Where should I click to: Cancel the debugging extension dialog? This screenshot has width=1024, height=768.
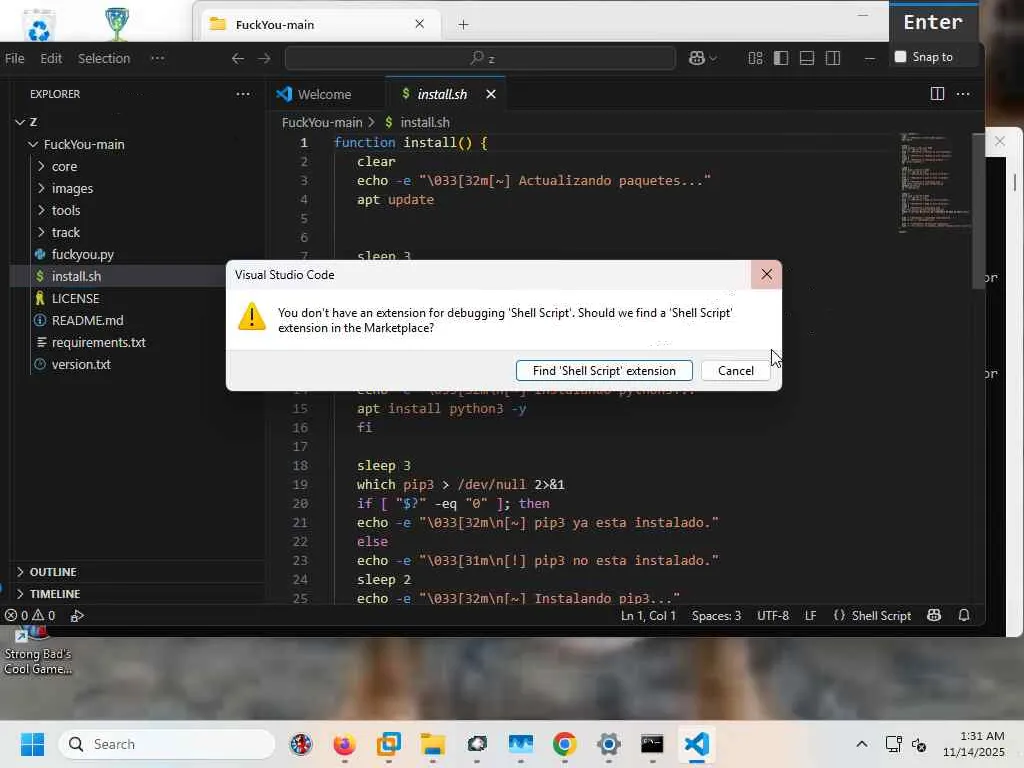pyautogui.click(x=735, y=370)
